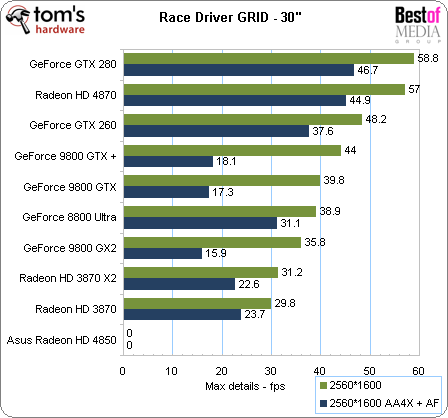This screenshot has width=448, height=418.
Task: Click the green 2560*1600 legend swatch
Action: pyautogui.click(x=323, y=386)
